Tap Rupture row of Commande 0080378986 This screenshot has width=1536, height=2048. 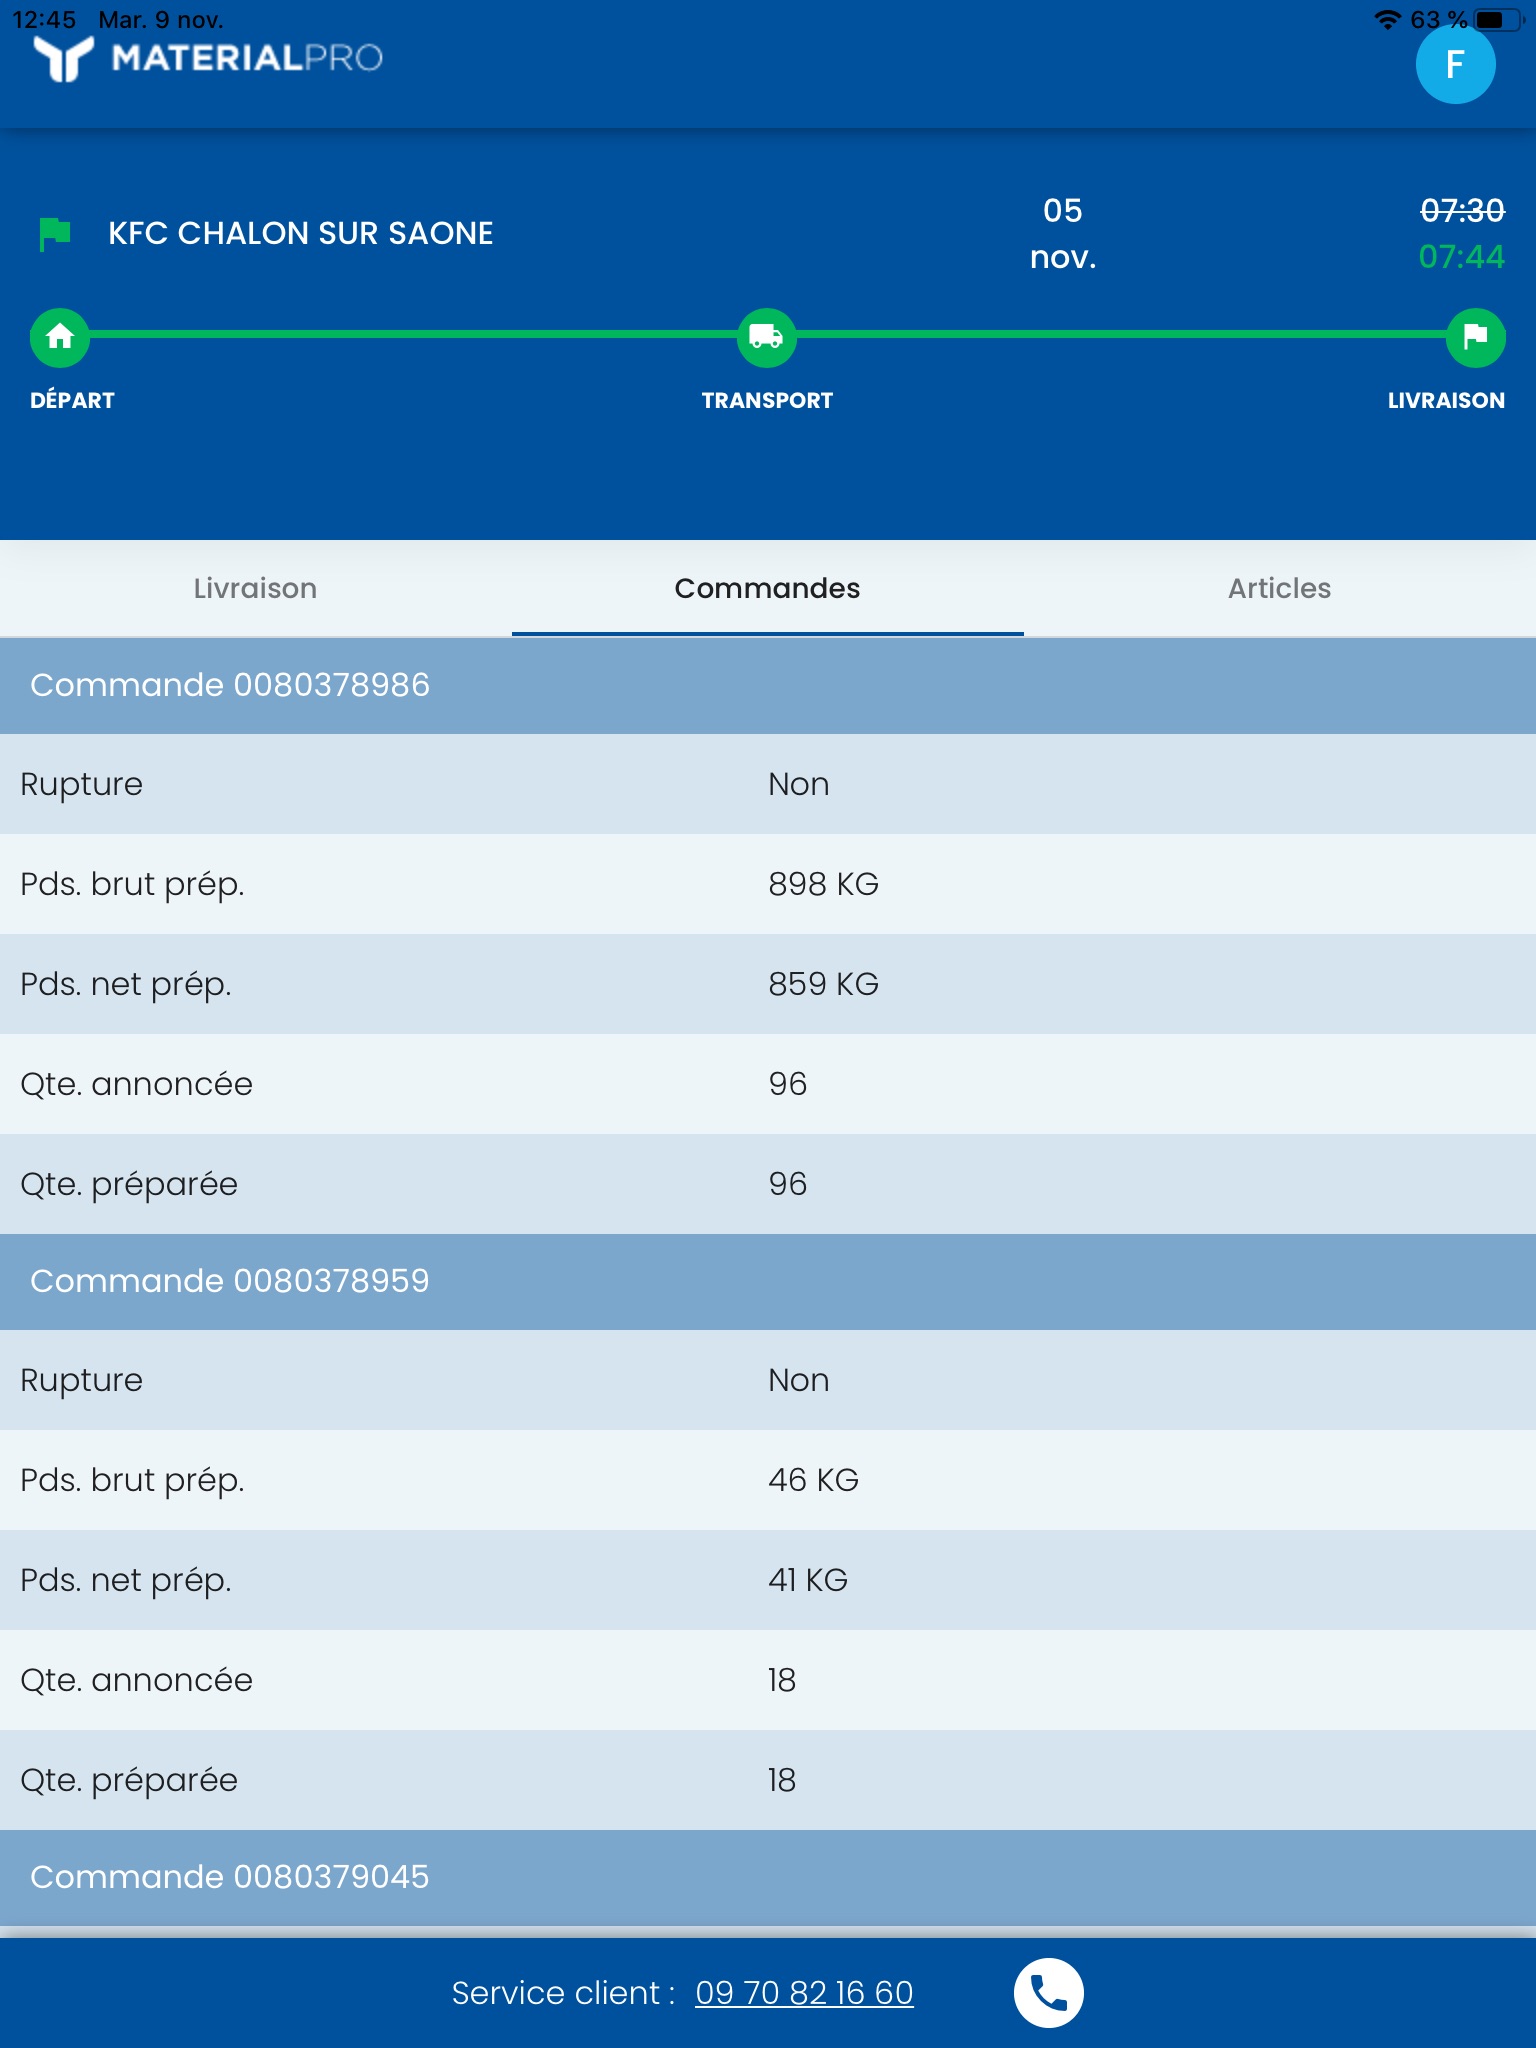tap(768, 784)
